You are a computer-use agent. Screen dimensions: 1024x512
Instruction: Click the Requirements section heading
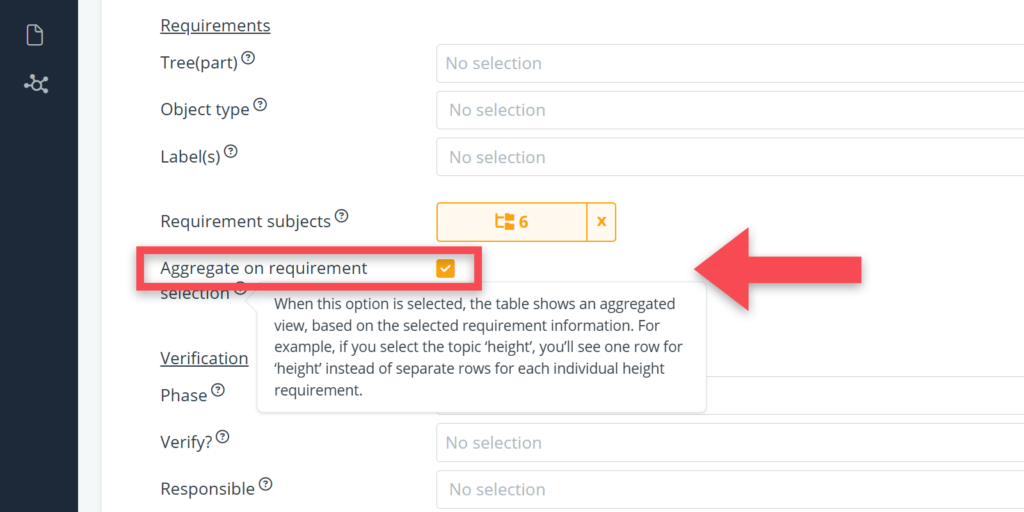pyautogui.click(x=215, y=25)
